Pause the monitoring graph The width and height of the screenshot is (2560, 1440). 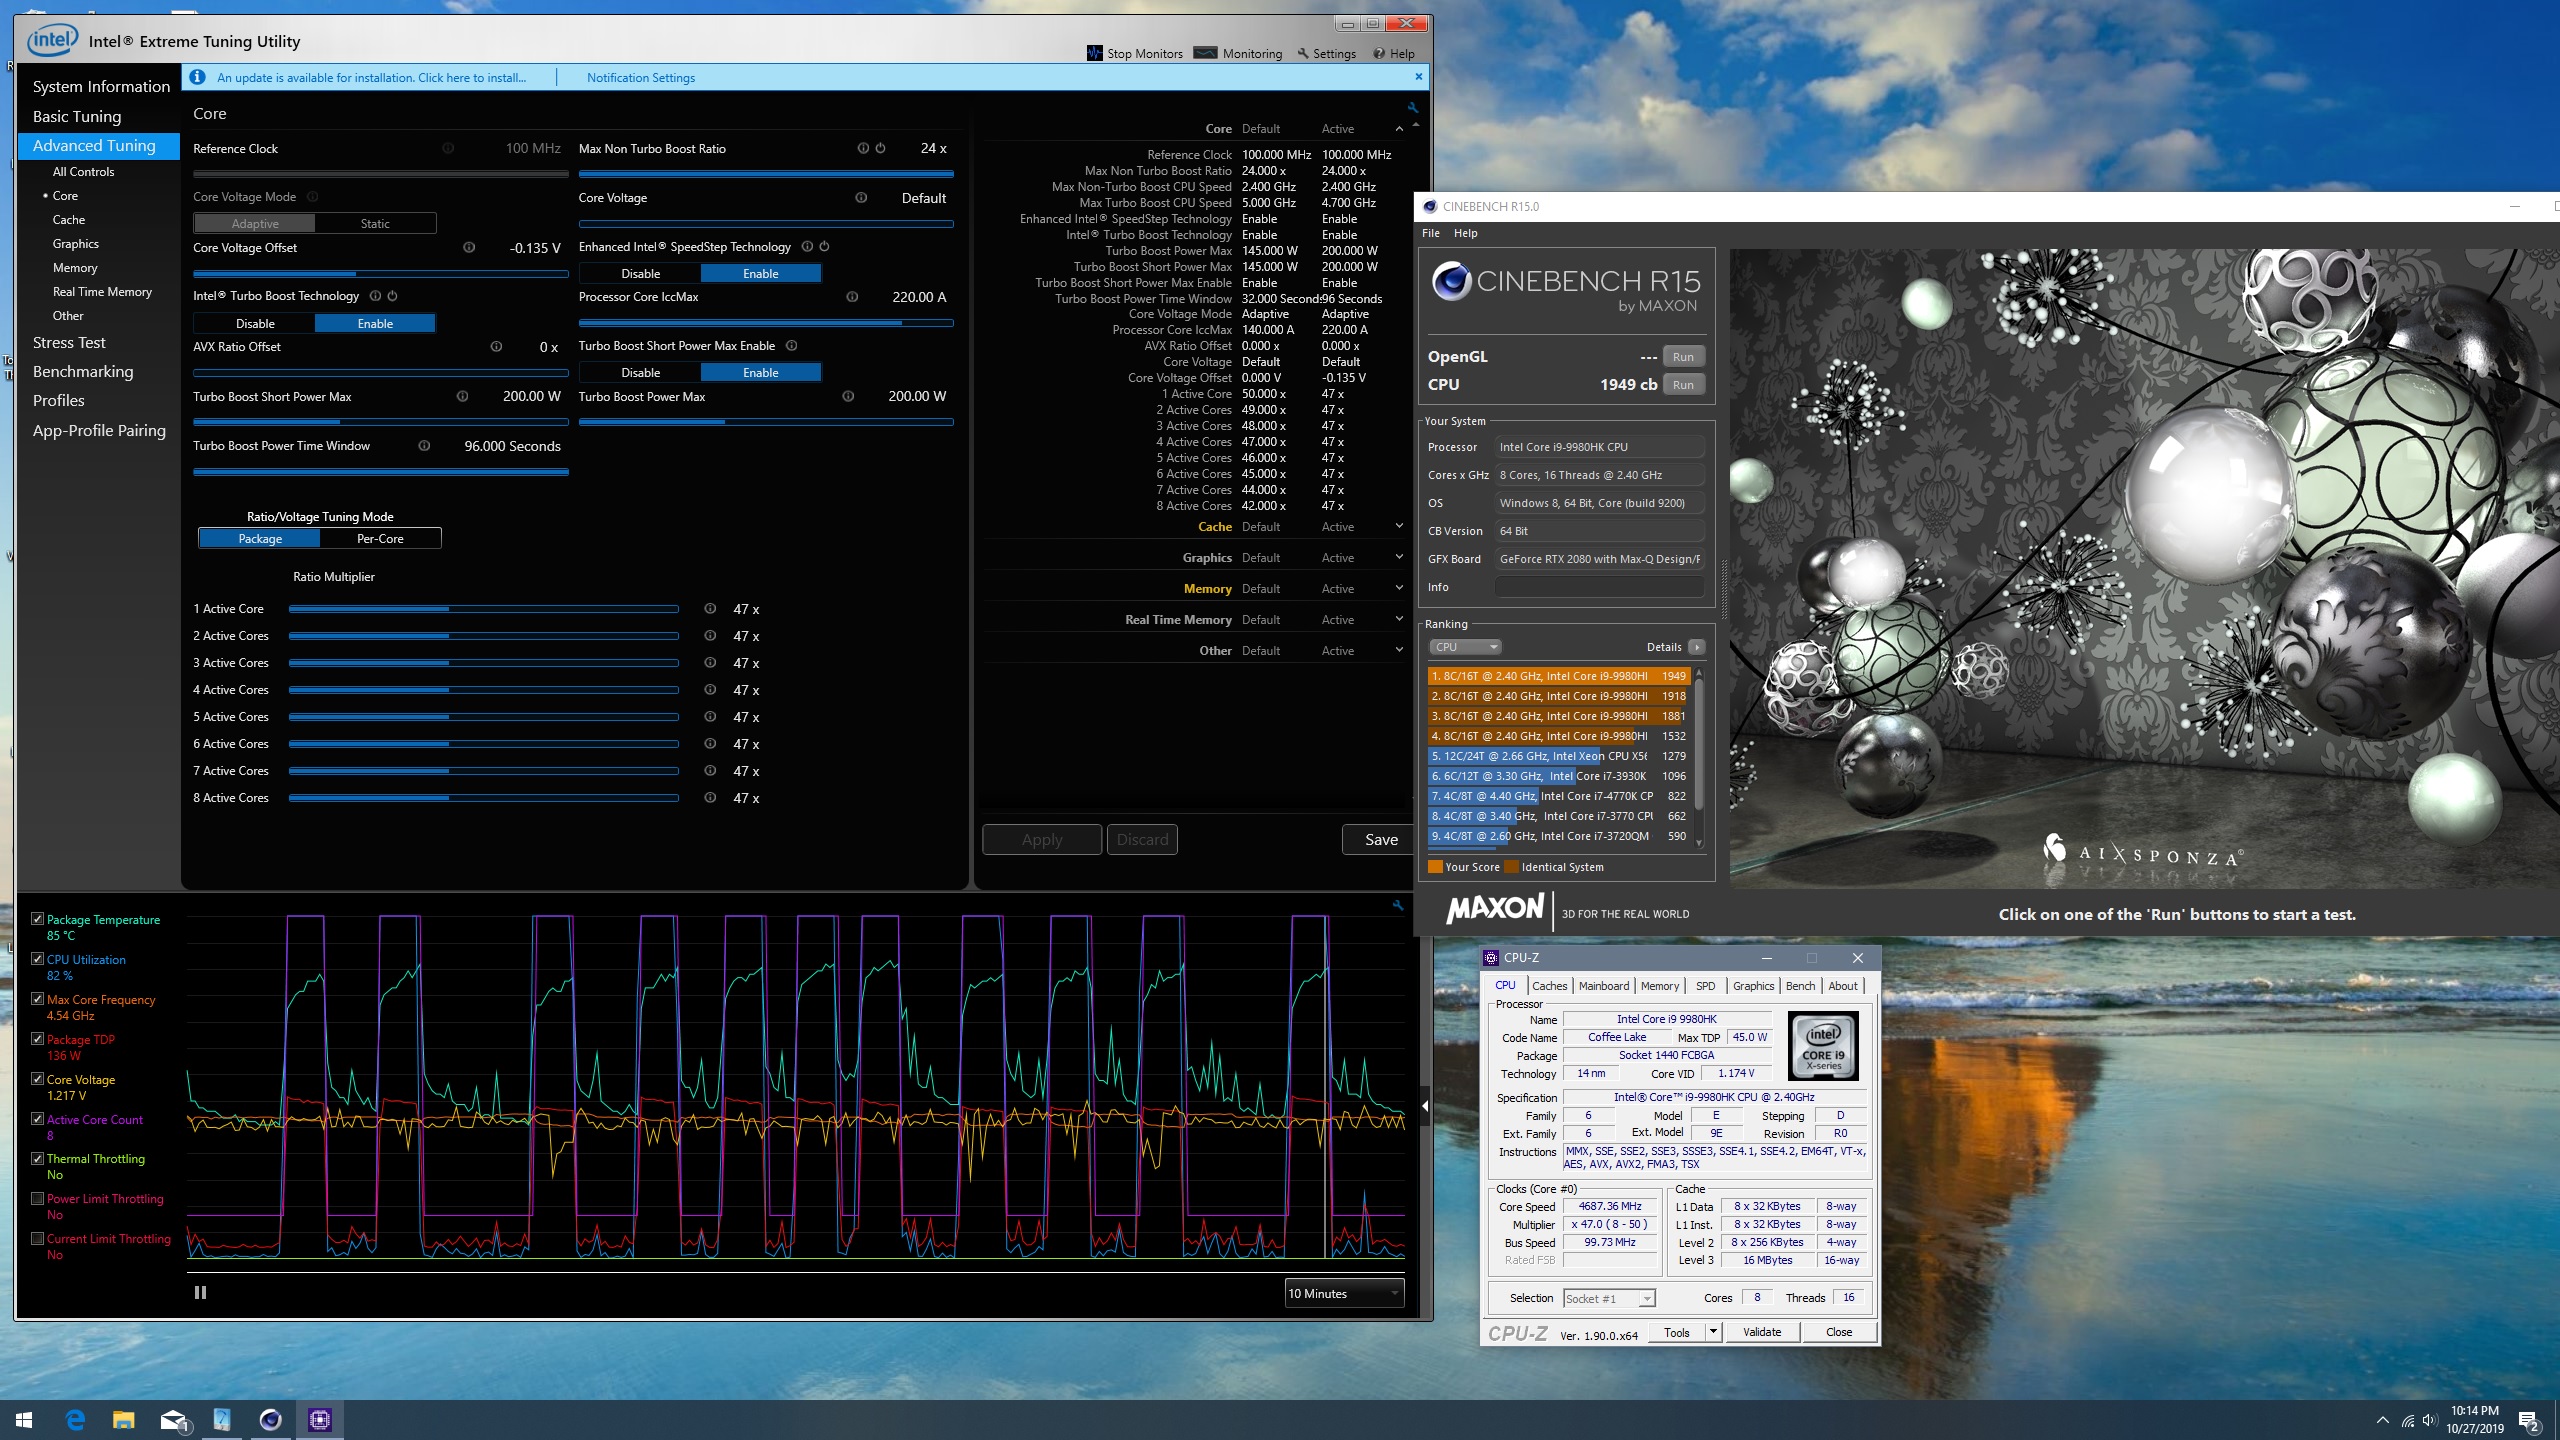point(200,1292)
